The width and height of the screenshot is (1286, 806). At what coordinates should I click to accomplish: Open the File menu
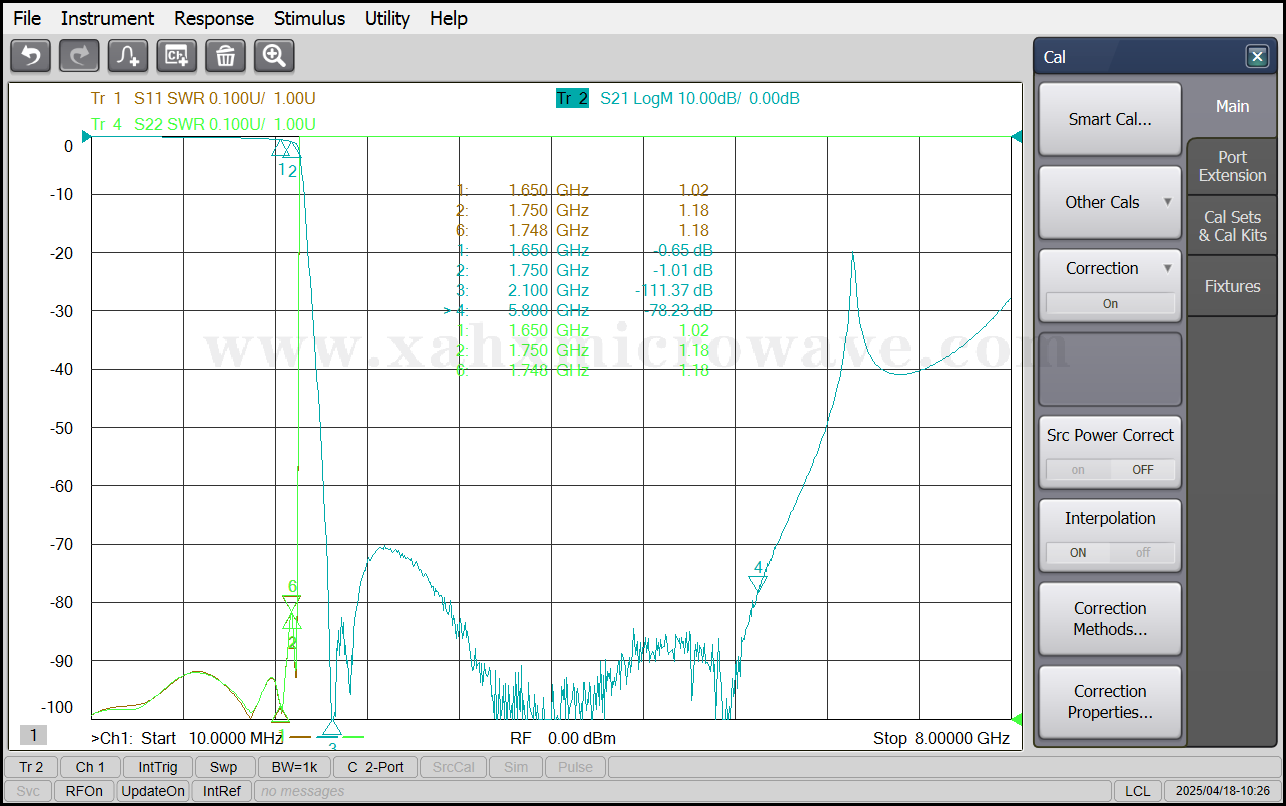click(x=27, y=18)
